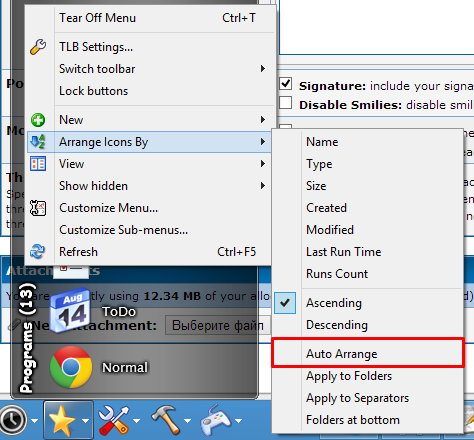Click the Customize Menu icon
The width and height of the screenshot is (474, 440).
(x=38, y=208)
